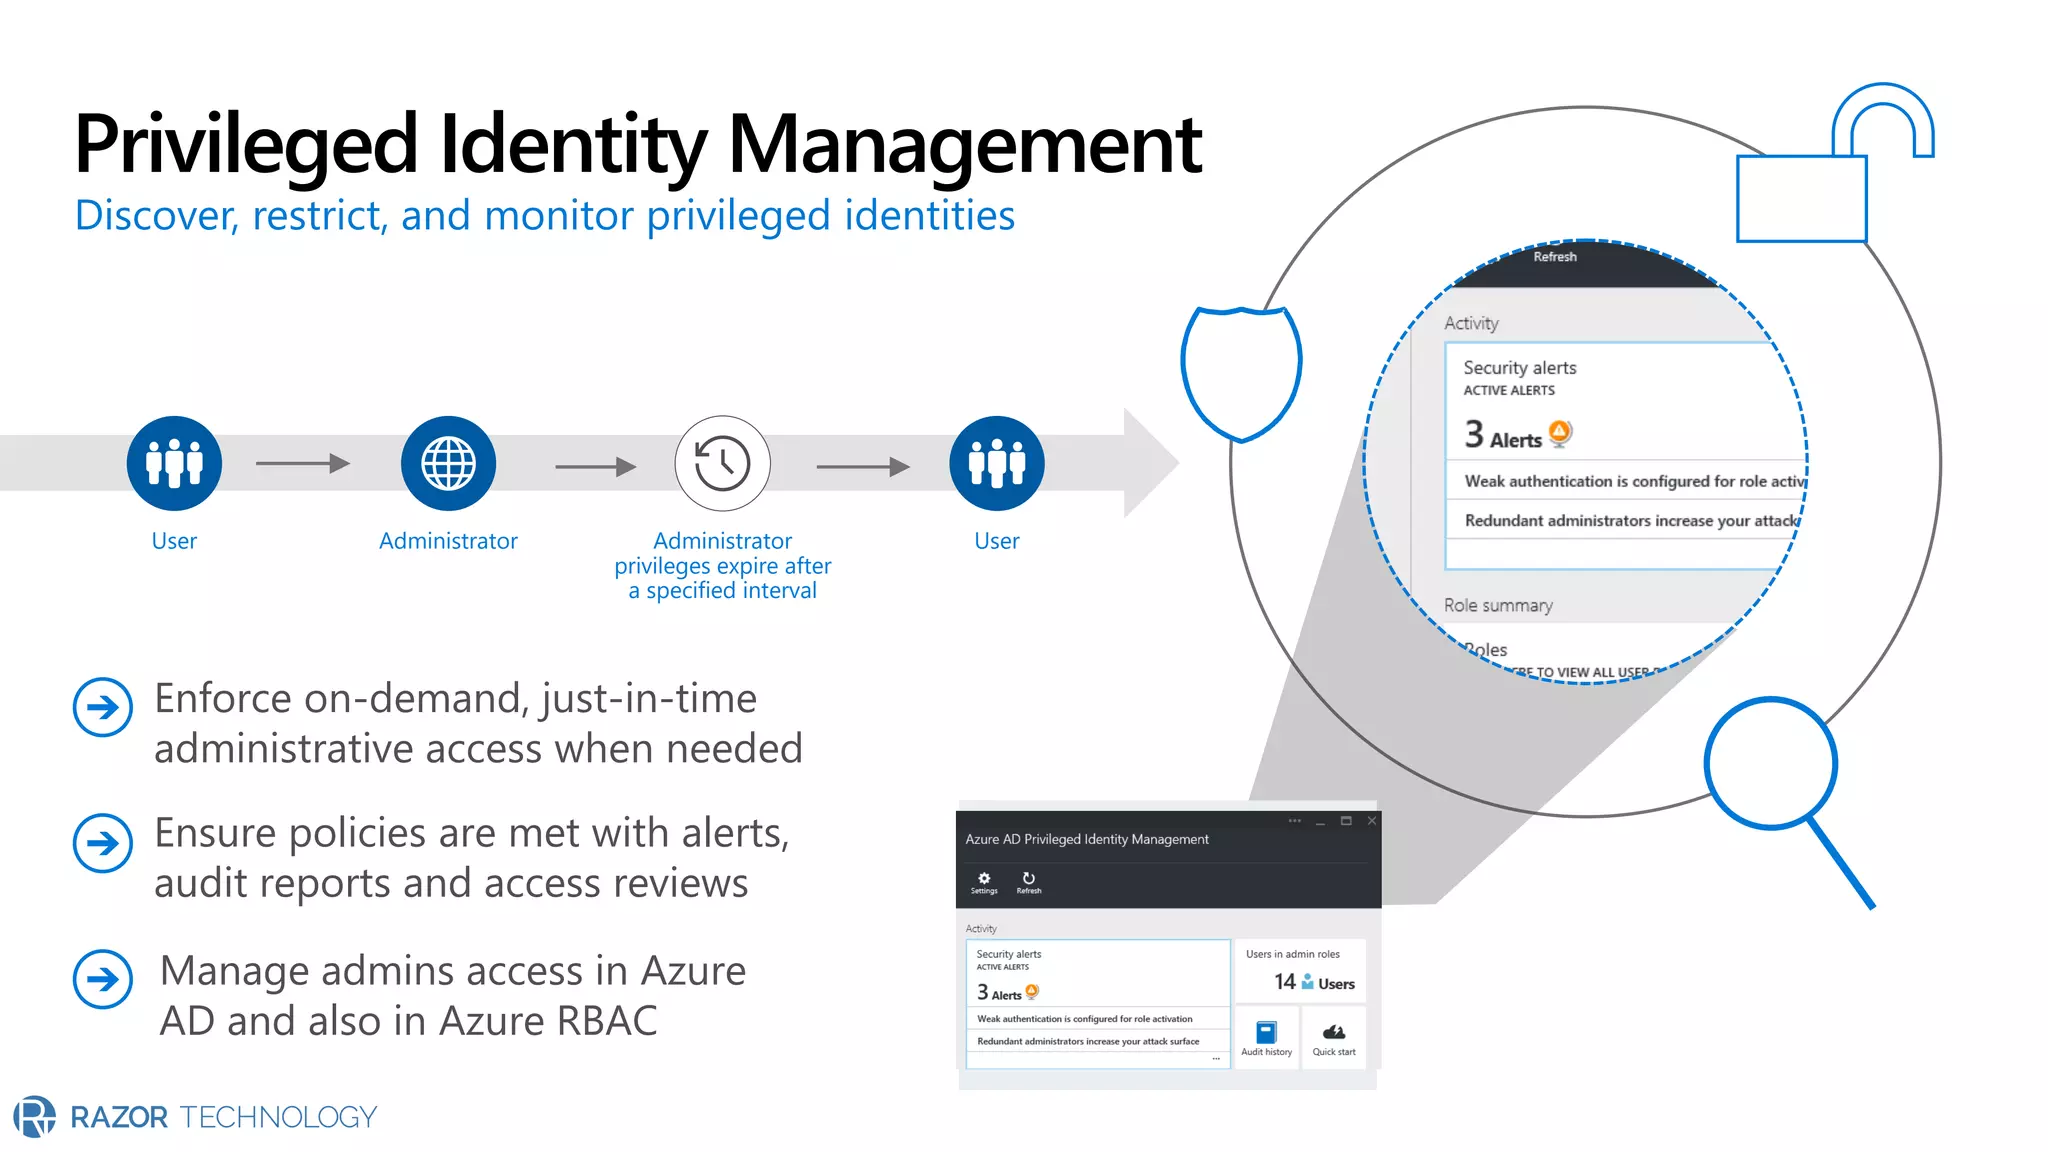Click the slide title 'Privileged Identity Management'
The width and height of the screenshot is (2048, 1152).
[638, 145]
